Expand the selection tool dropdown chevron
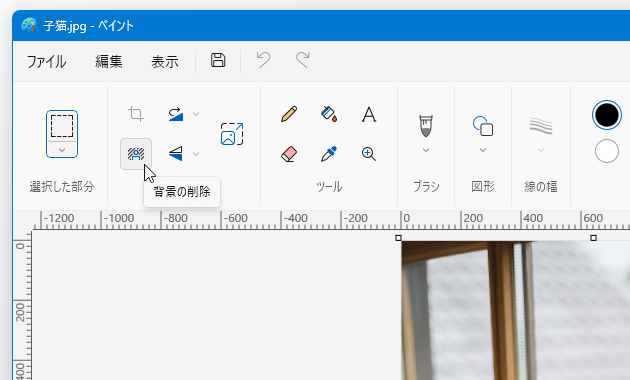 (62, 150)
